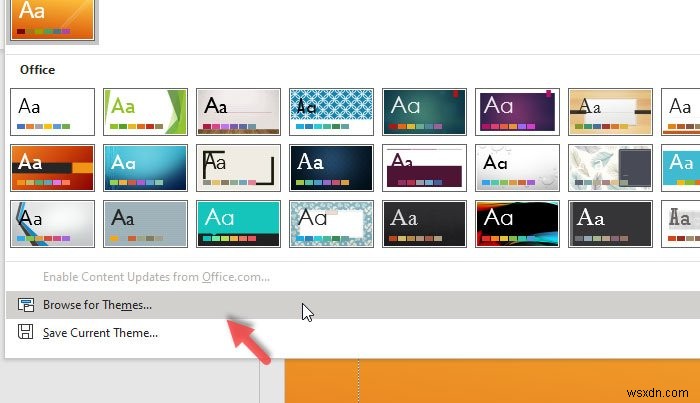Apply the gray theme with blue curved stripes
700x403 pixels.
point(53,224)
